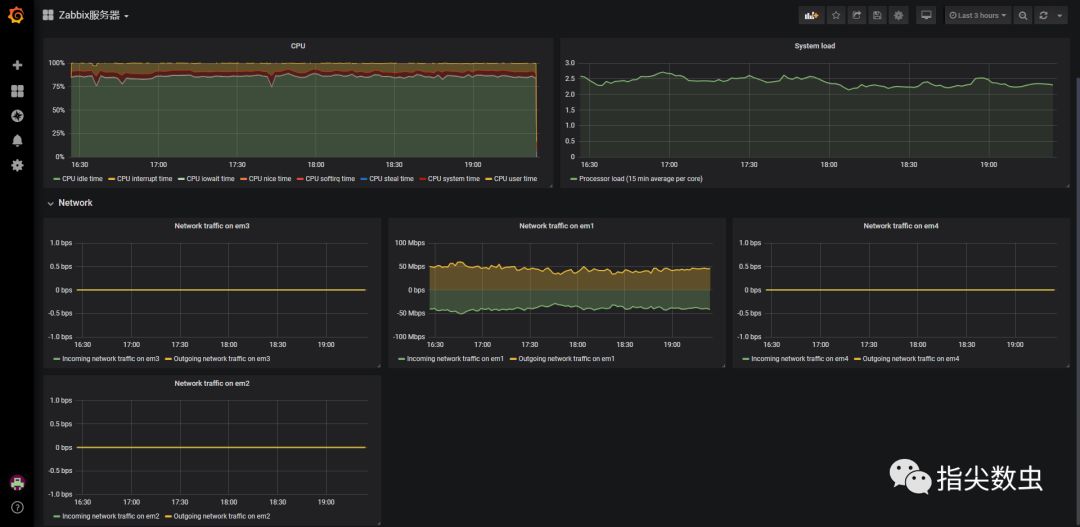Click the time range zoom out magnifier

click(x=1024, y=15)
